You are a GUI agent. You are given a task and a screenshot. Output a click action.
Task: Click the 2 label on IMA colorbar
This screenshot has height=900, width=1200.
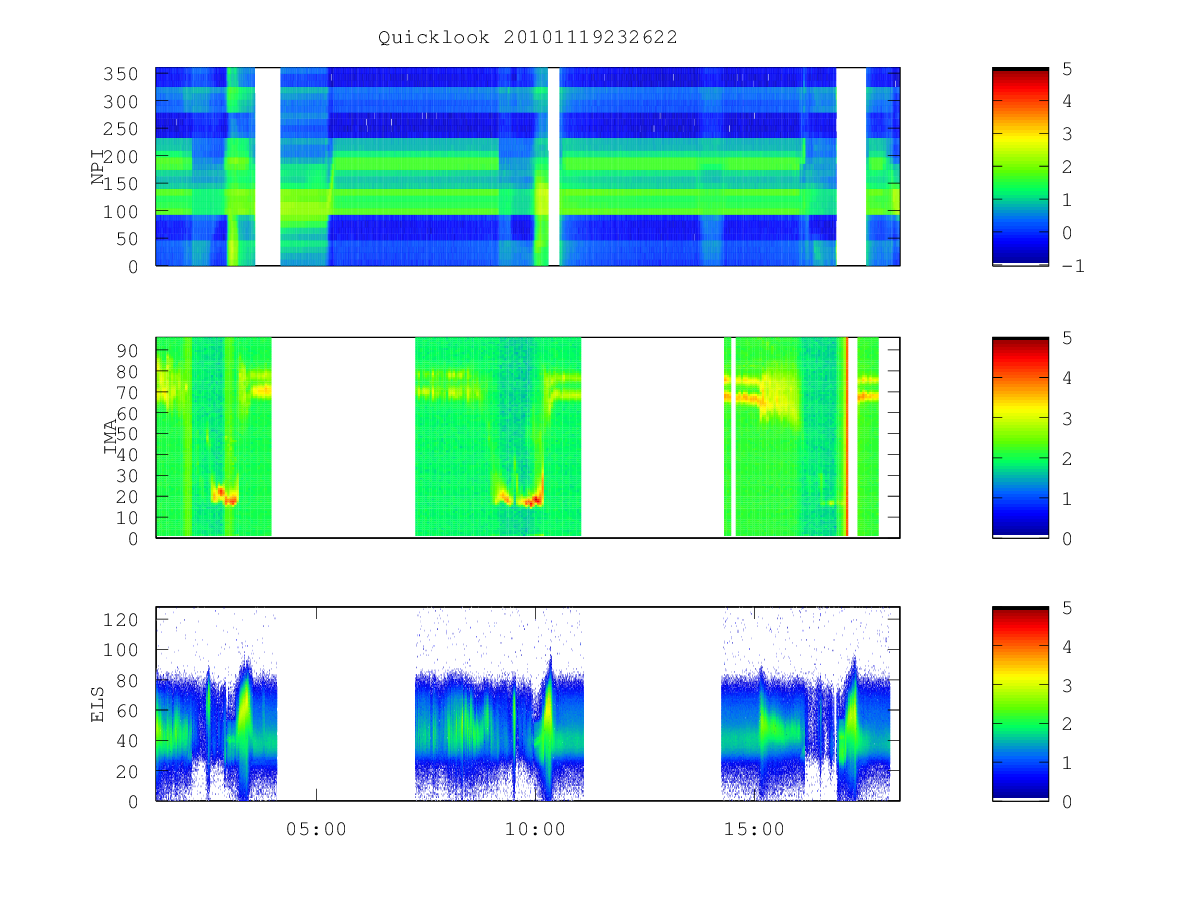(x=1067, y=458)
